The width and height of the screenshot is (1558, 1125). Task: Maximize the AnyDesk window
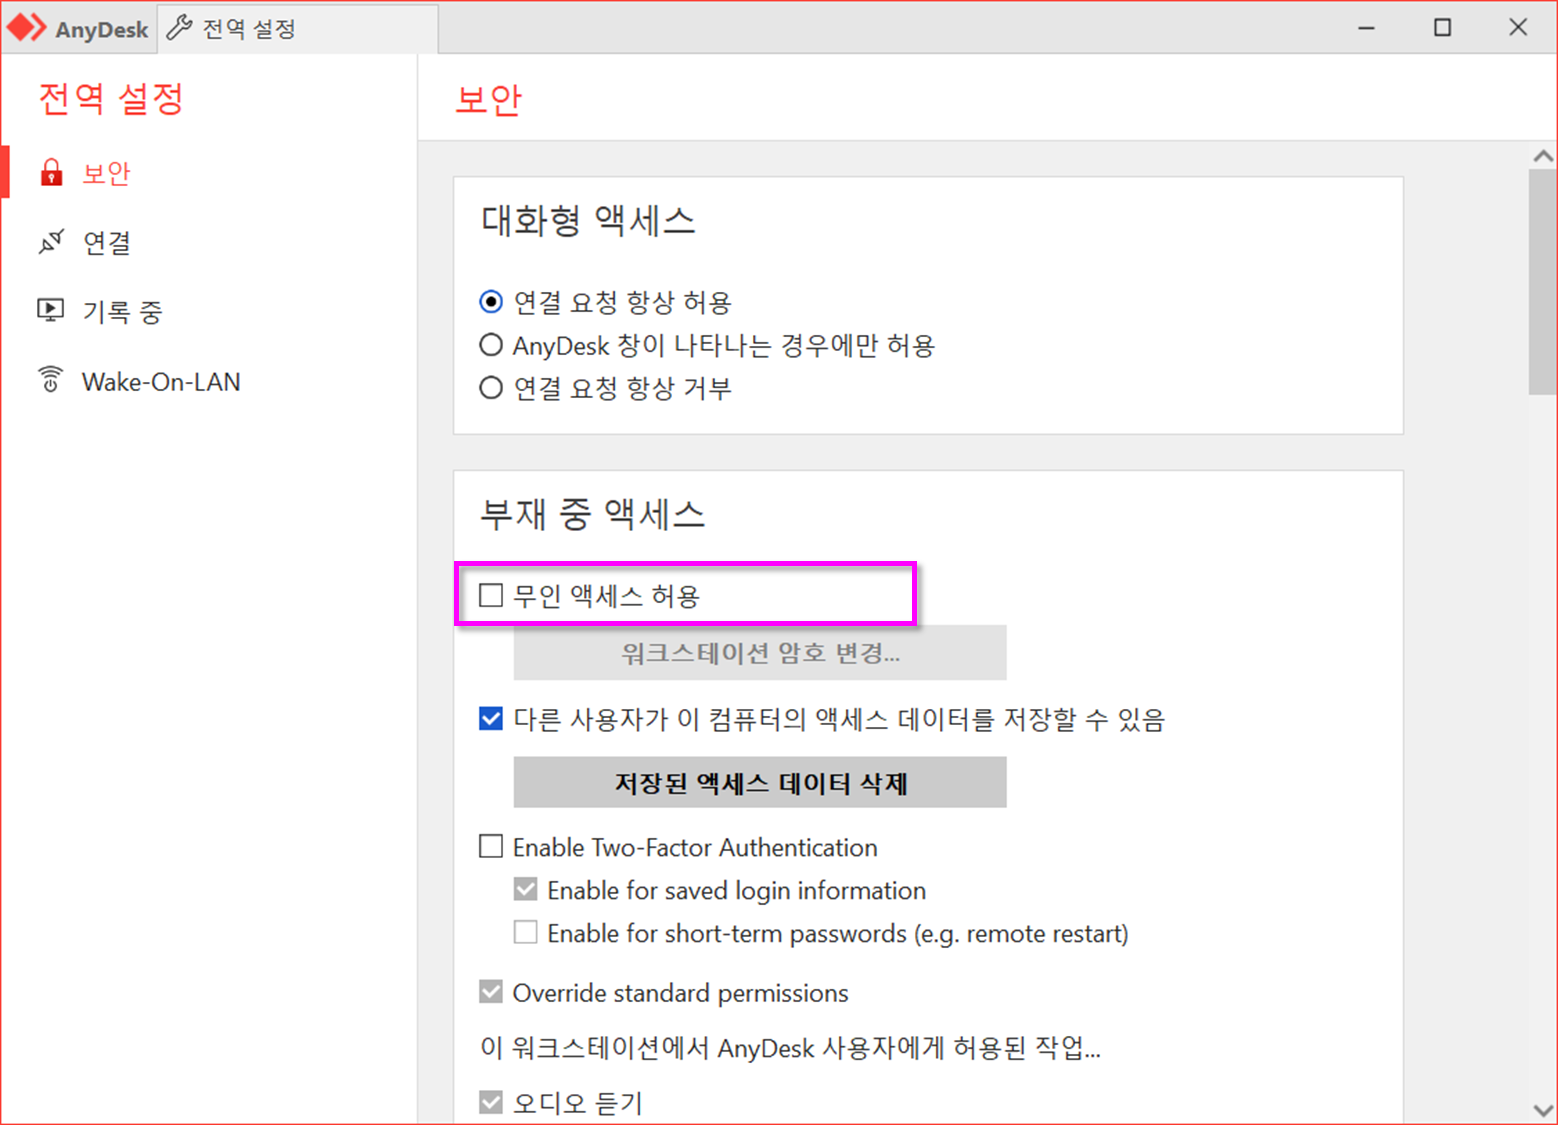tap(1442, 28)
